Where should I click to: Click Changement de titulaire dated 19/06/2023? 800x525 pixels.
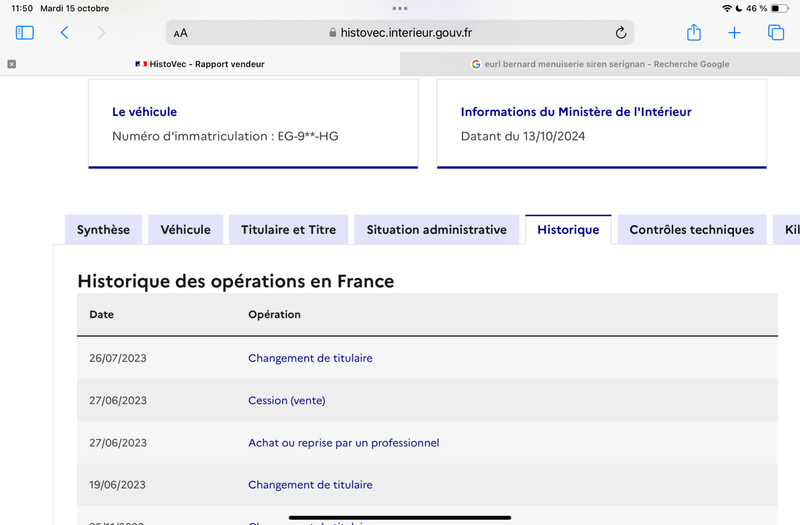(x=310, y=485)
